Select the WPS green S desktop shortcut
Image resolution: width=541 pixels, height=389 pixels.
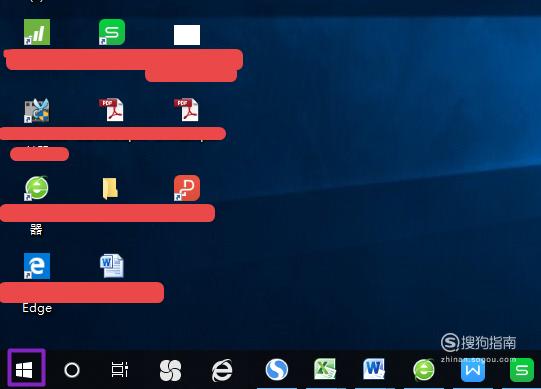[111, 32]
